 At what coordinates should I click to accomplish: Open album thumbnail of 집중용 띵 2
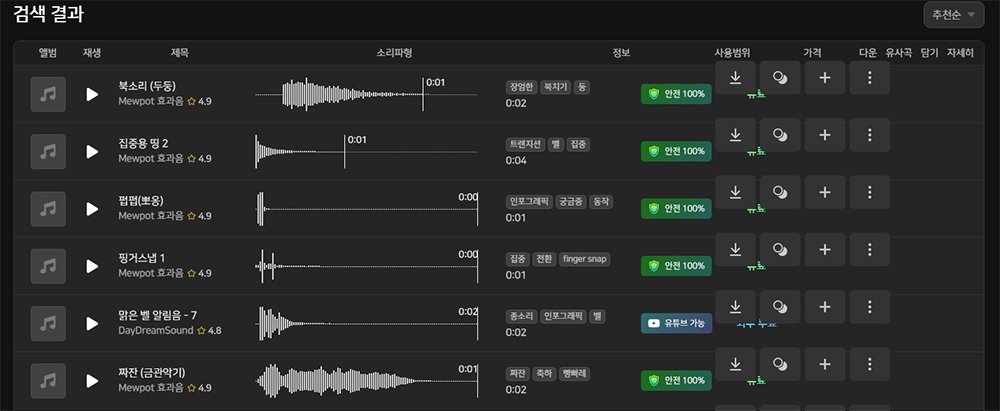pyautogui.click(x=48, y=151)
